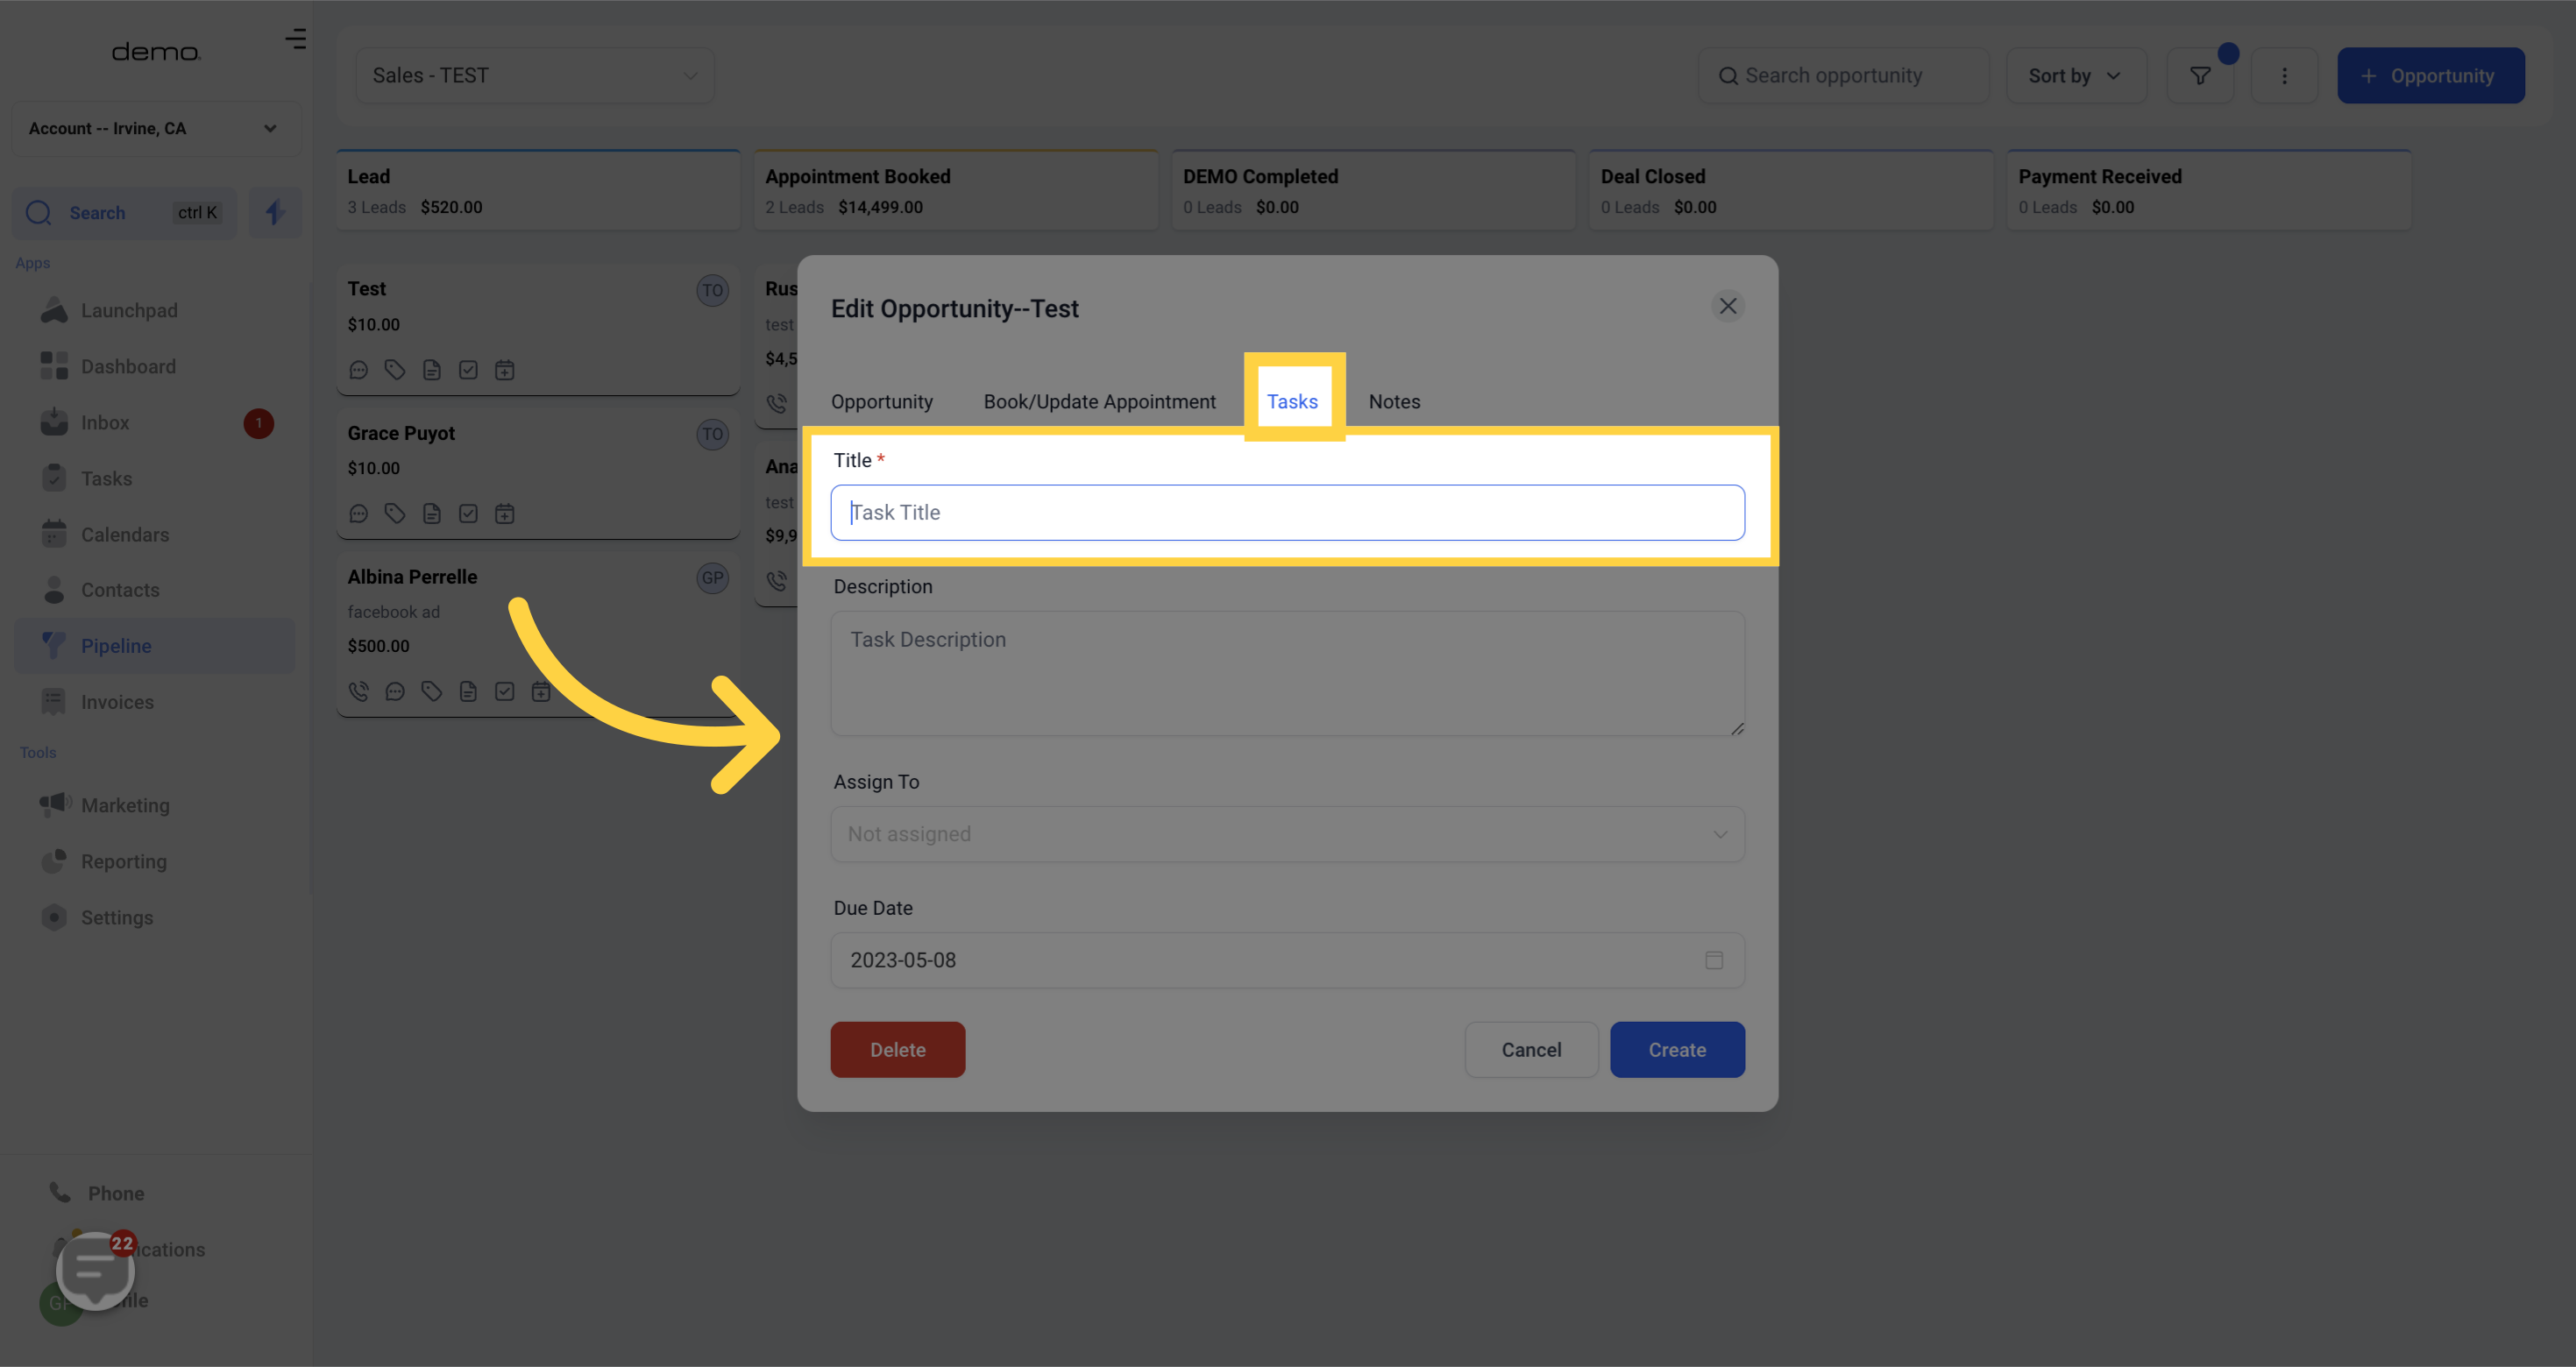Viewport: 2576px width, 1367px height.
Task: Click the Task Title input field
Action: pos(1287,513)
